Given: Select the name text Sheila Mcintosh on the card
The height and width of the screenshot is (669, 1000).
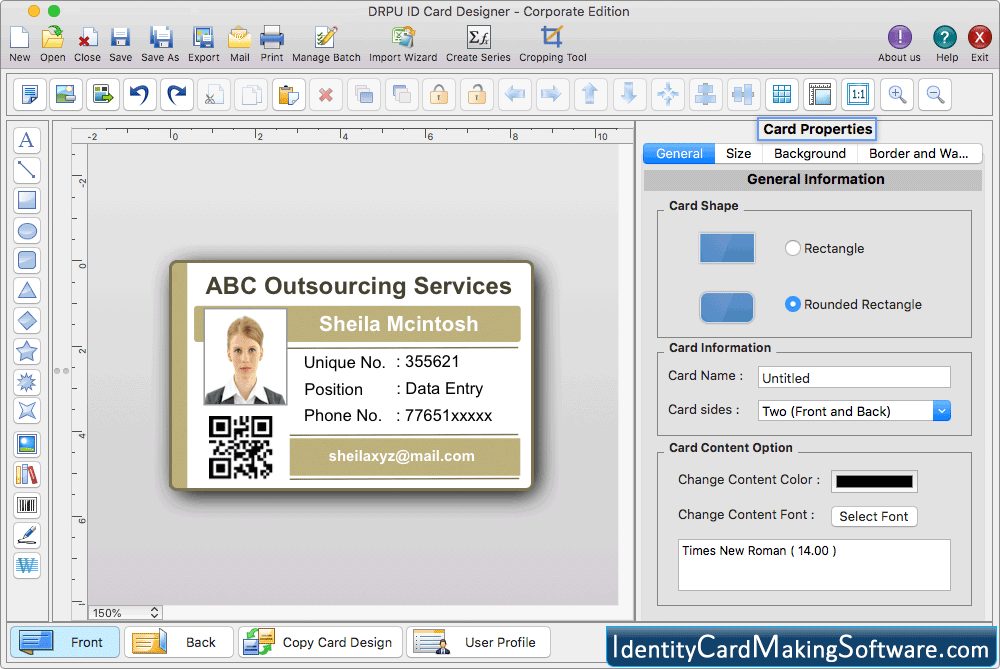Looking at the screenshot, I should pos(399,324).
